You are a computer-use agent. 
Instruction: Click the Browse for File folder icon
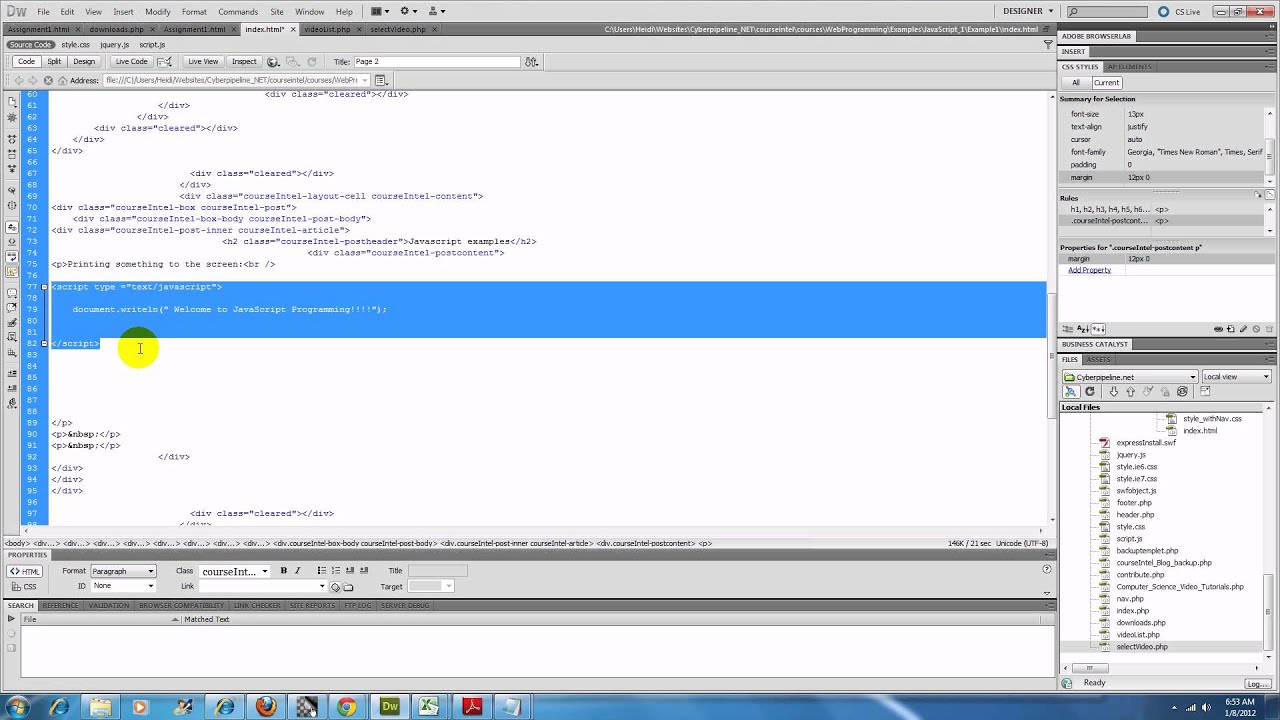tap(348, 587)
